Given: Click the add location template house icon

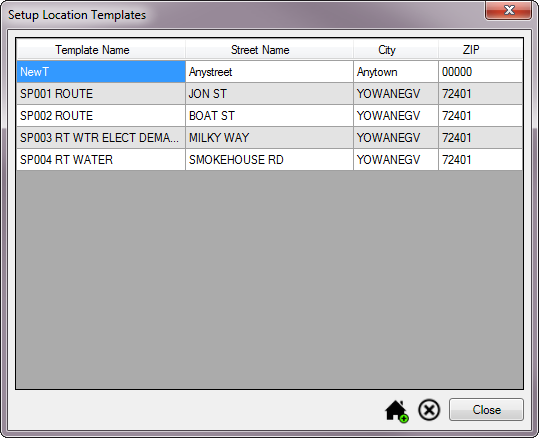Looking at the screenshot, I should tap(396, 411).
